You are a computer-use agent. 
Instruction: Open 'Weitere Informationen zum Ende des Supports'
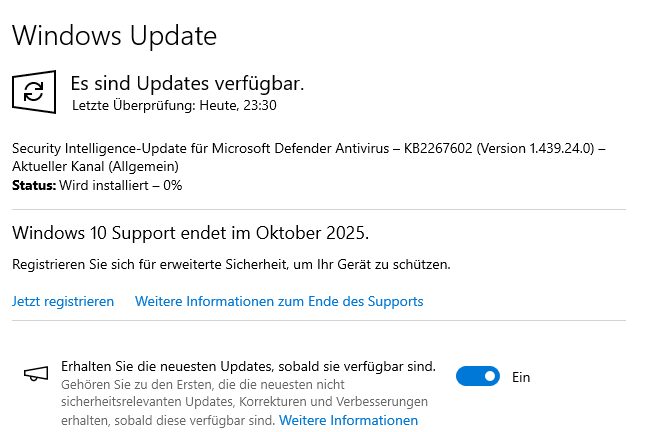pos(279,301)
